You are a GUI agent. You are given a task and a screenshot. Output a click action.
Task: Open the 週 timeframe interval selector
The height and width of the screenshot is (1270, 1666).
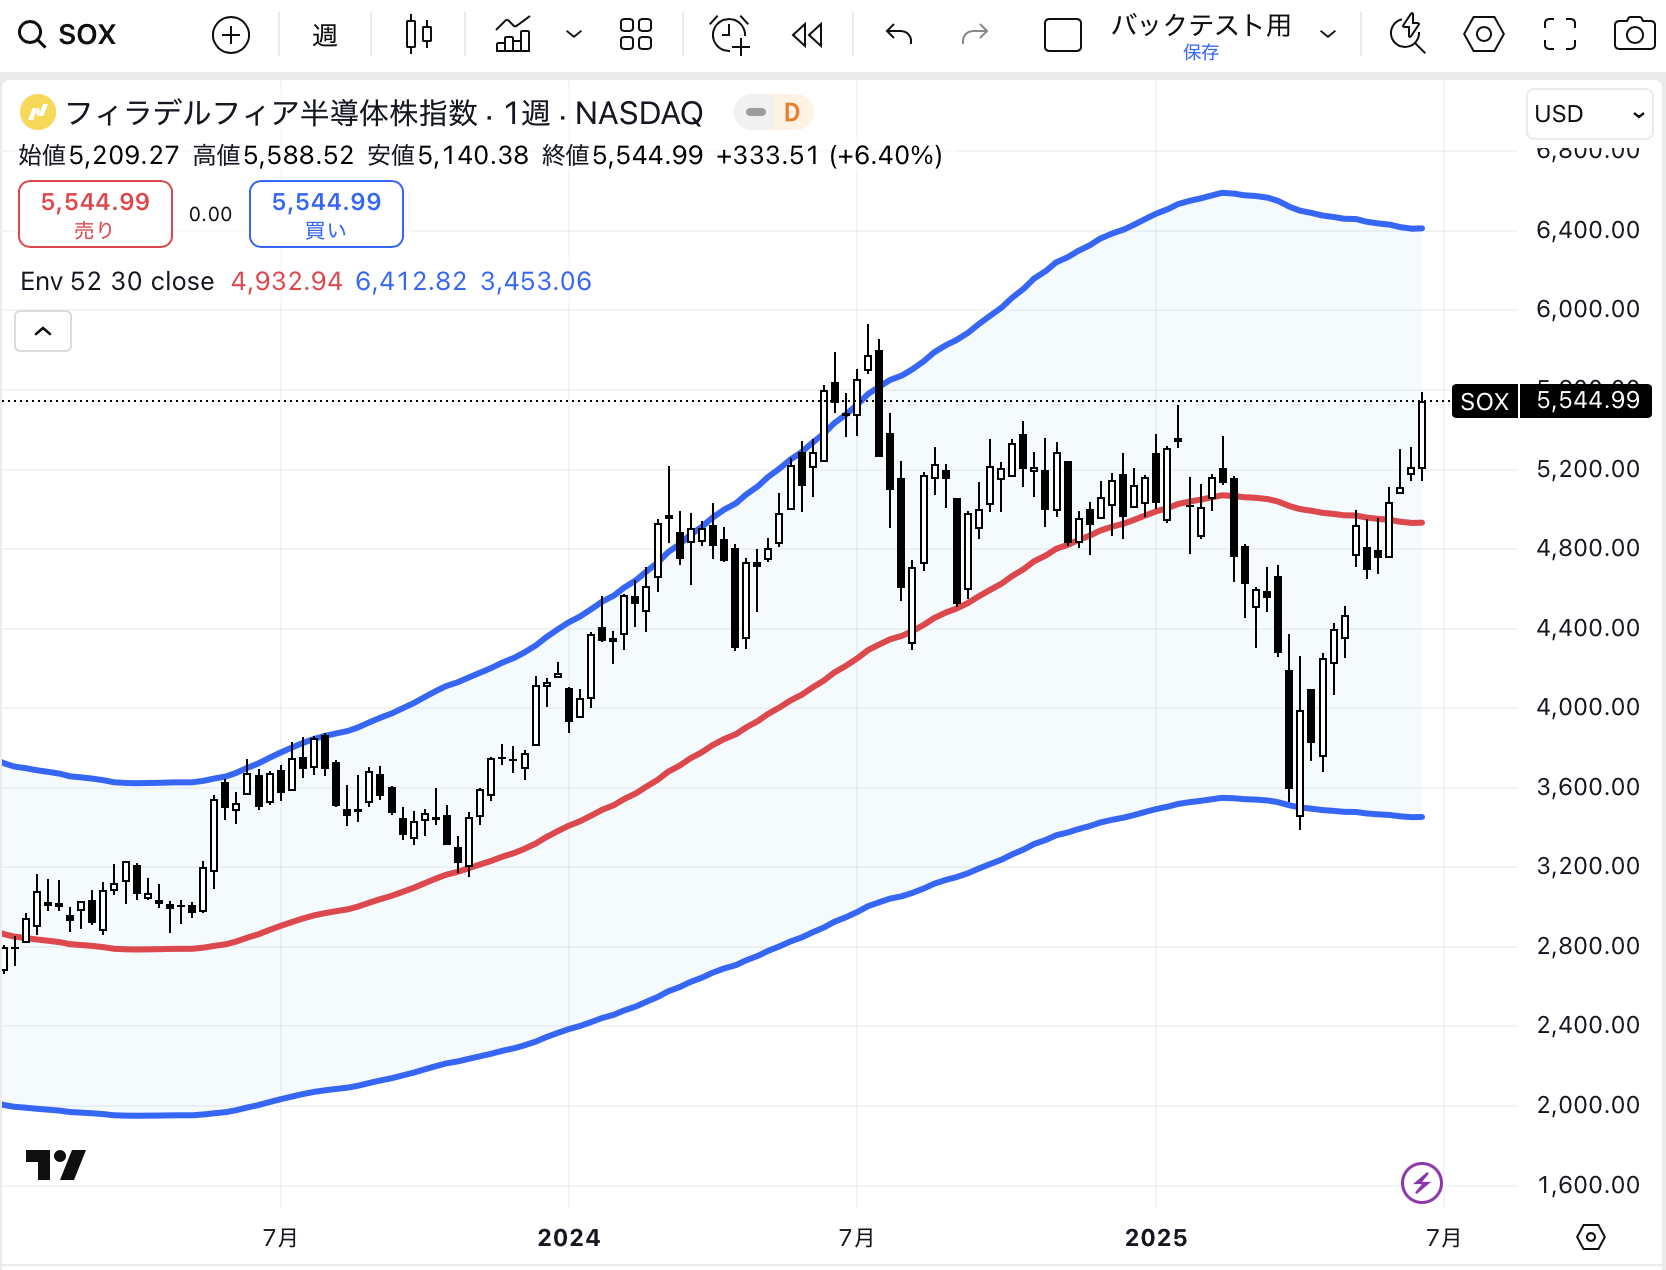(x=325, y=36)
